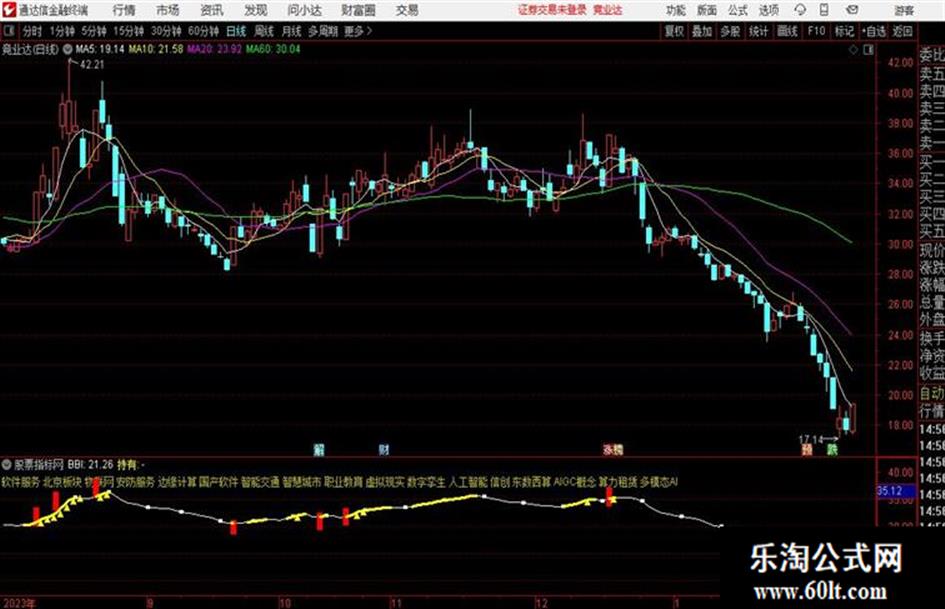This screenshot has width=945, height=609.
Task: Click the 复权 adjustment button
Action: (x=674, y=31)
